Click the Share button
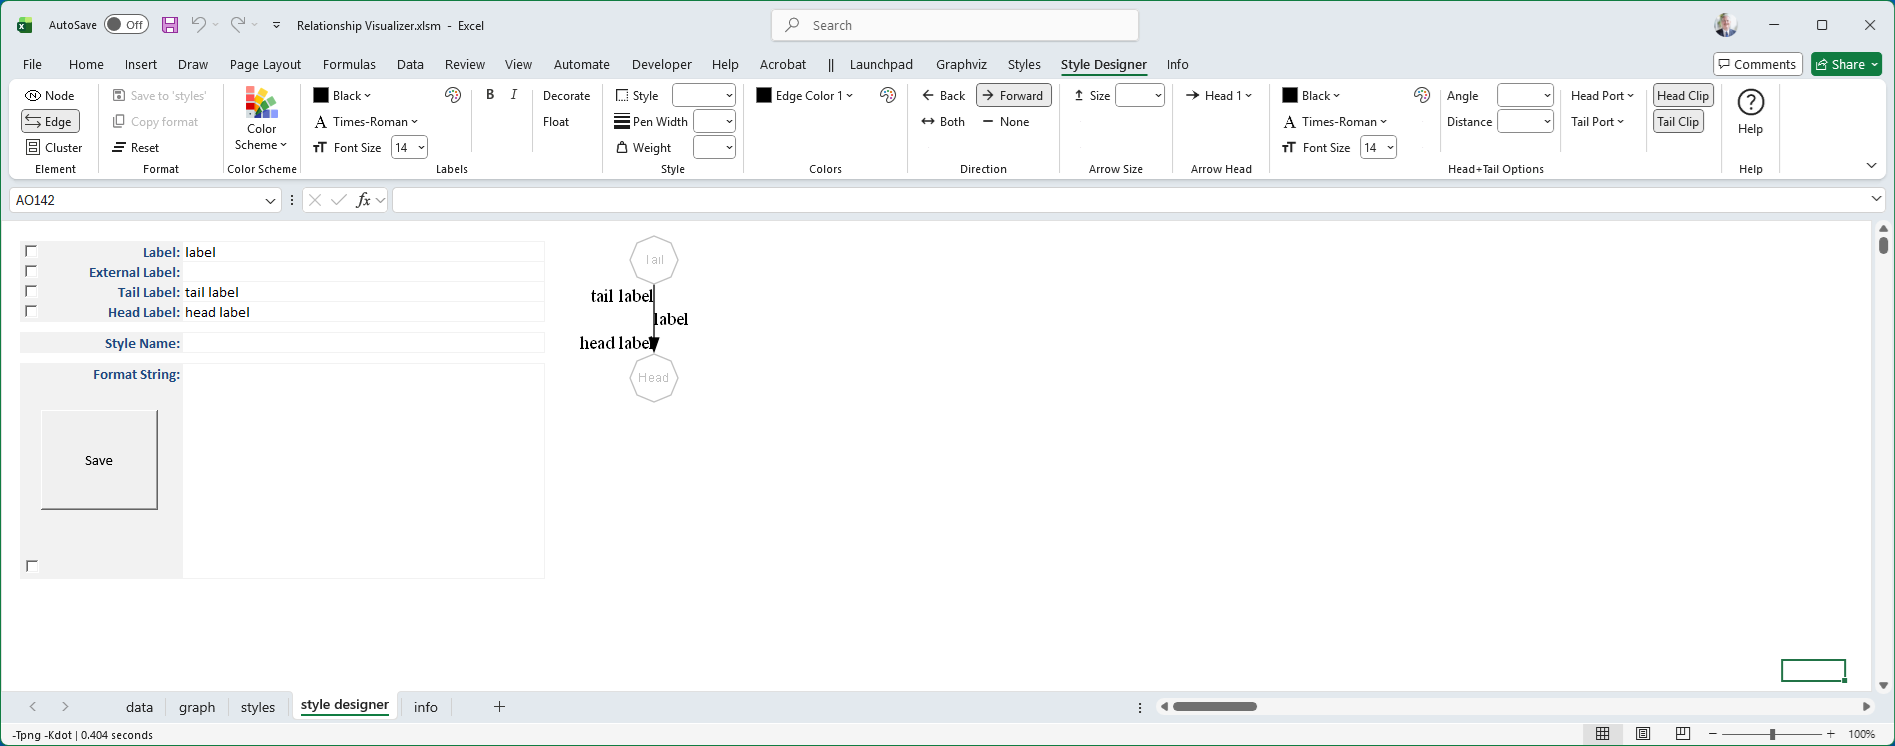 1846,65
